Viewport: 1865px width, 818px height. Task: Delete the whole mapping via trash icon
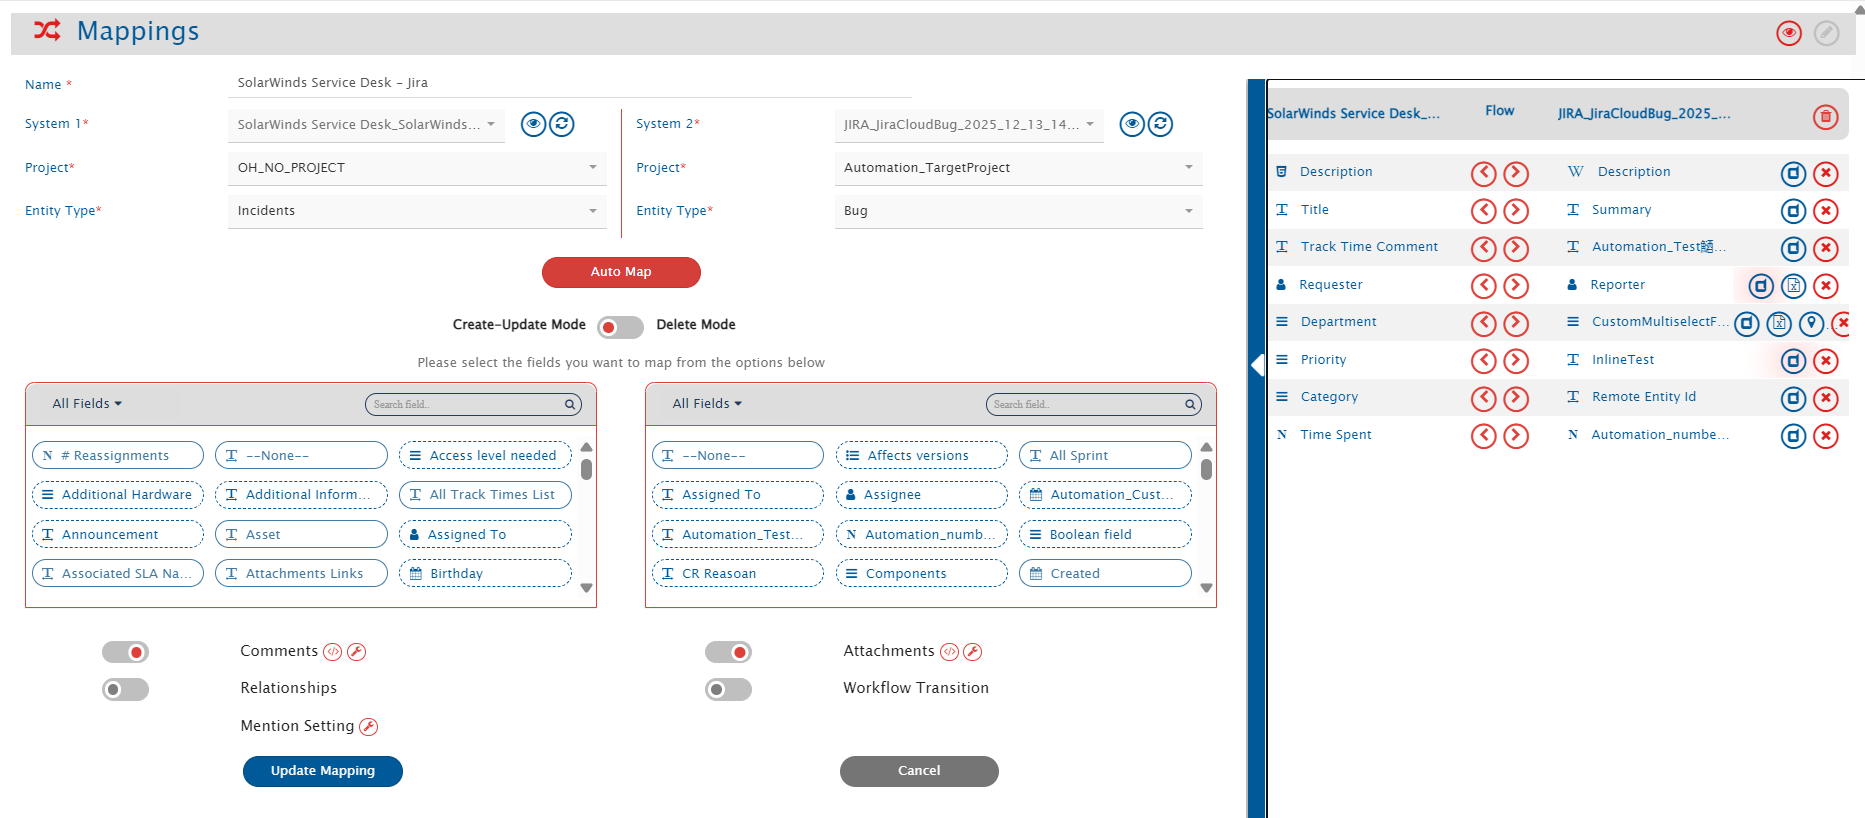1825,117
